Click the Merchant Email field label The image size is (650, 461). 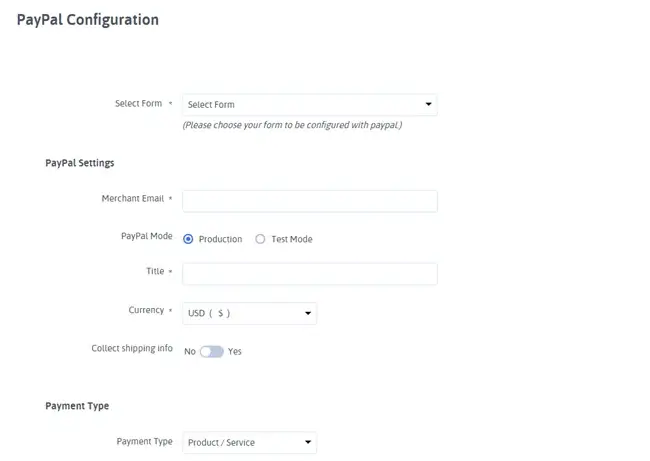[x=132, y=199]
